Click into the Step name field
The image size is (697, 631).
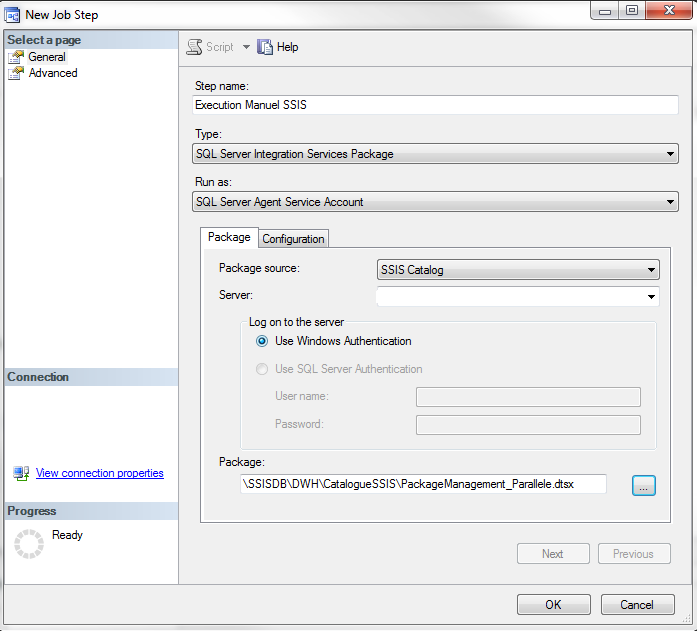point(435,105)
